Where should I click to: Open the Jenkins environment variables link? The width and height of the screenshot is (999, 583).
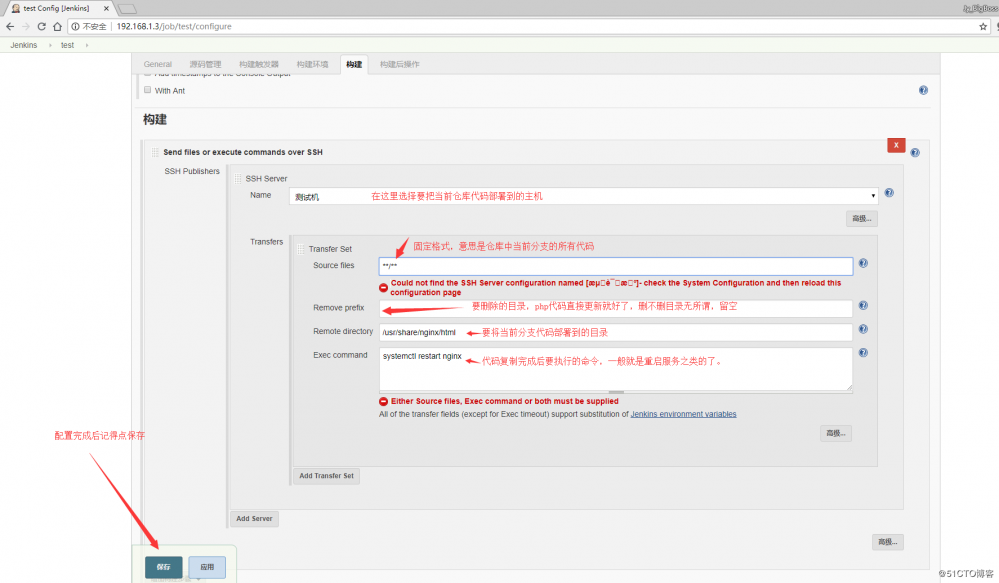[x=685, y=413]
